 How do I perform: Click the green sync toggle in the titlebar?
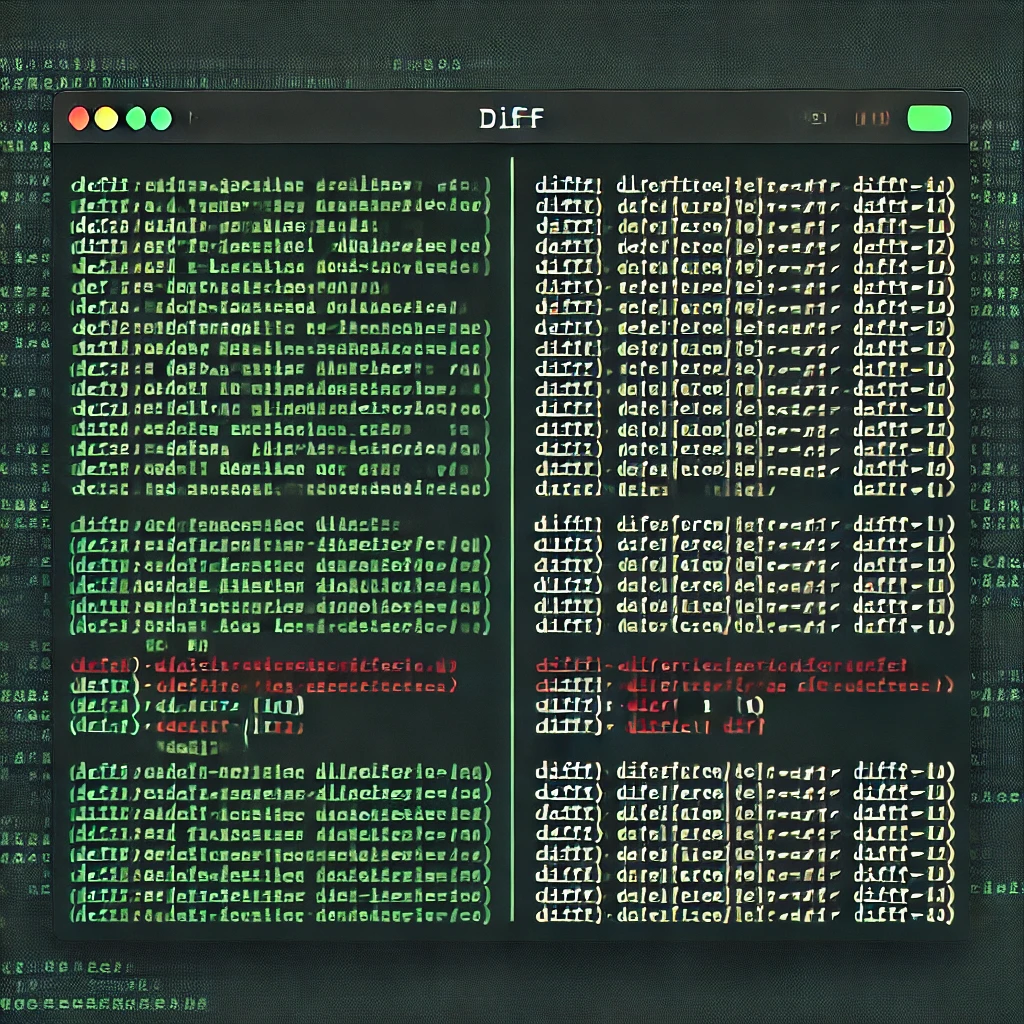pos(928,117)
